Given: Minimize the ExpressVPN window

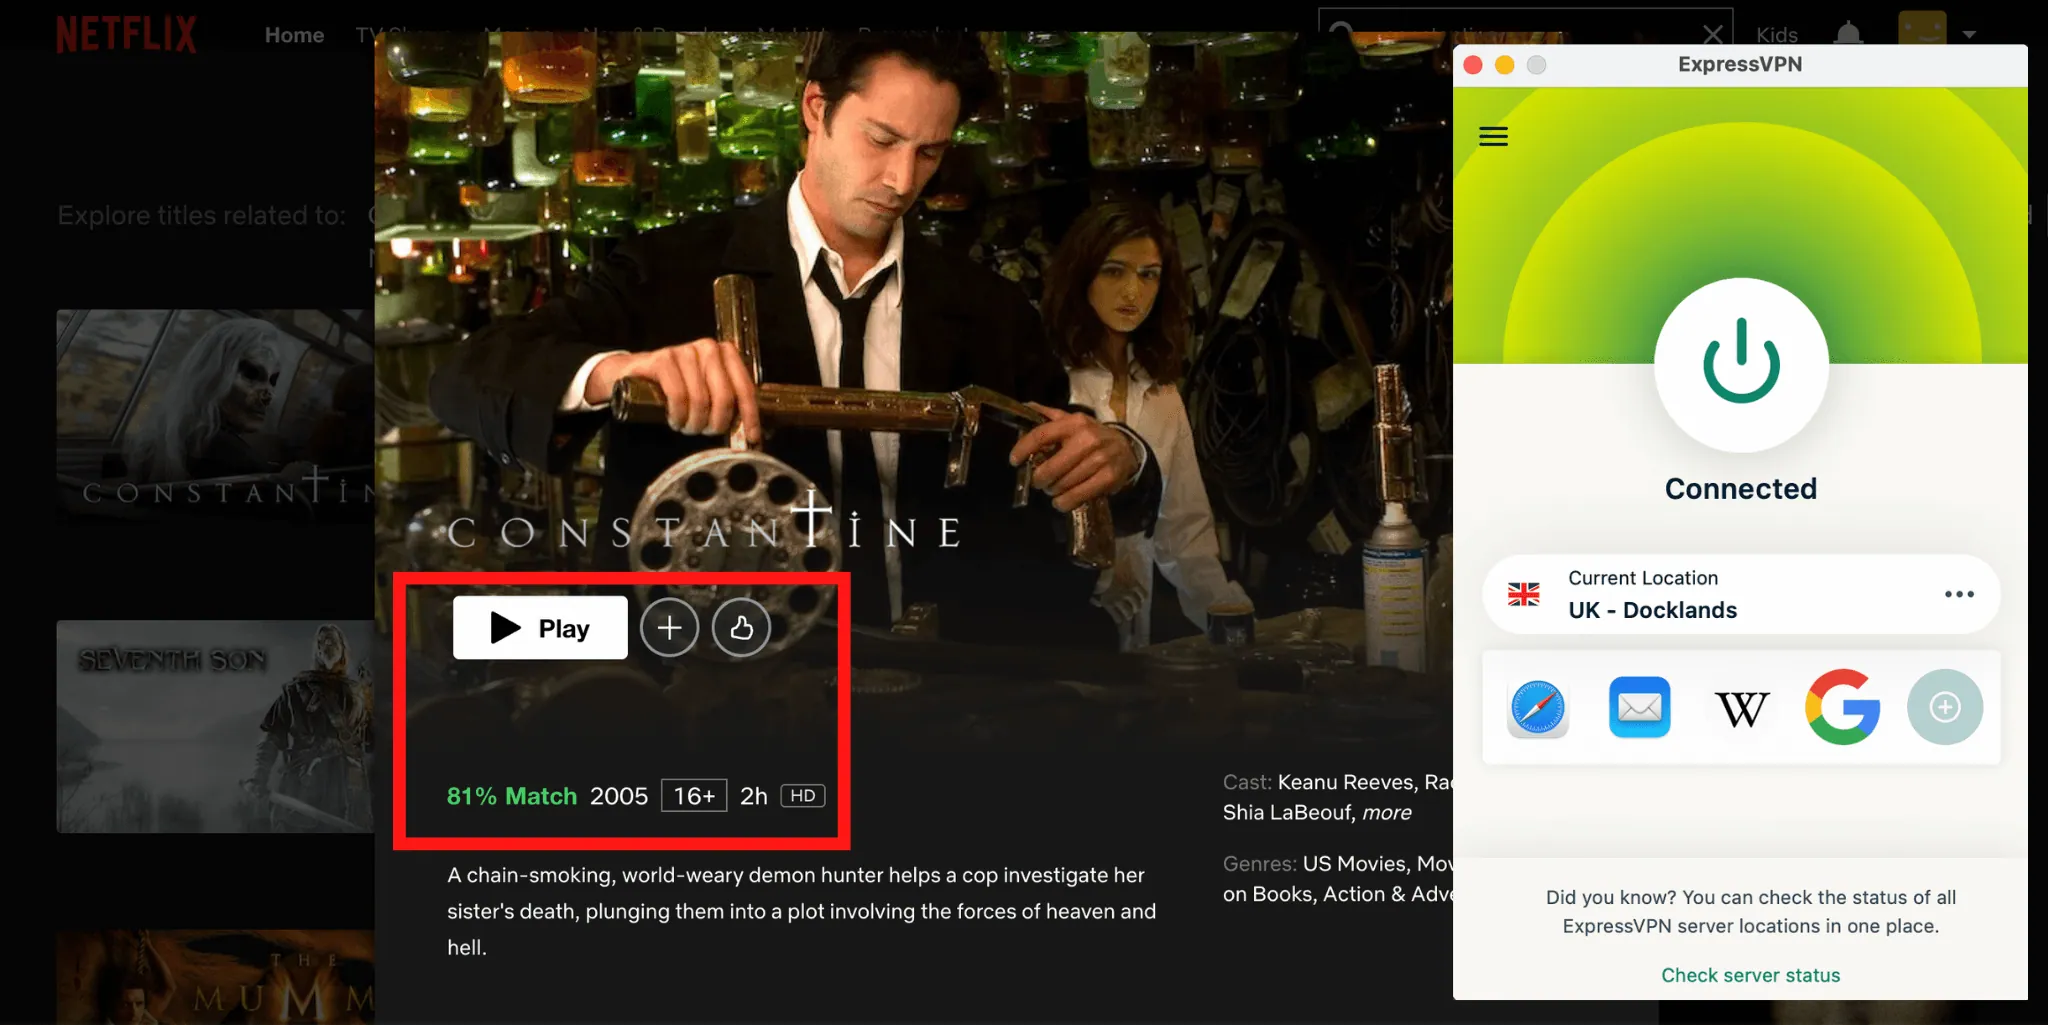Looking at the screenshot, I should [x=1504, y=65].
